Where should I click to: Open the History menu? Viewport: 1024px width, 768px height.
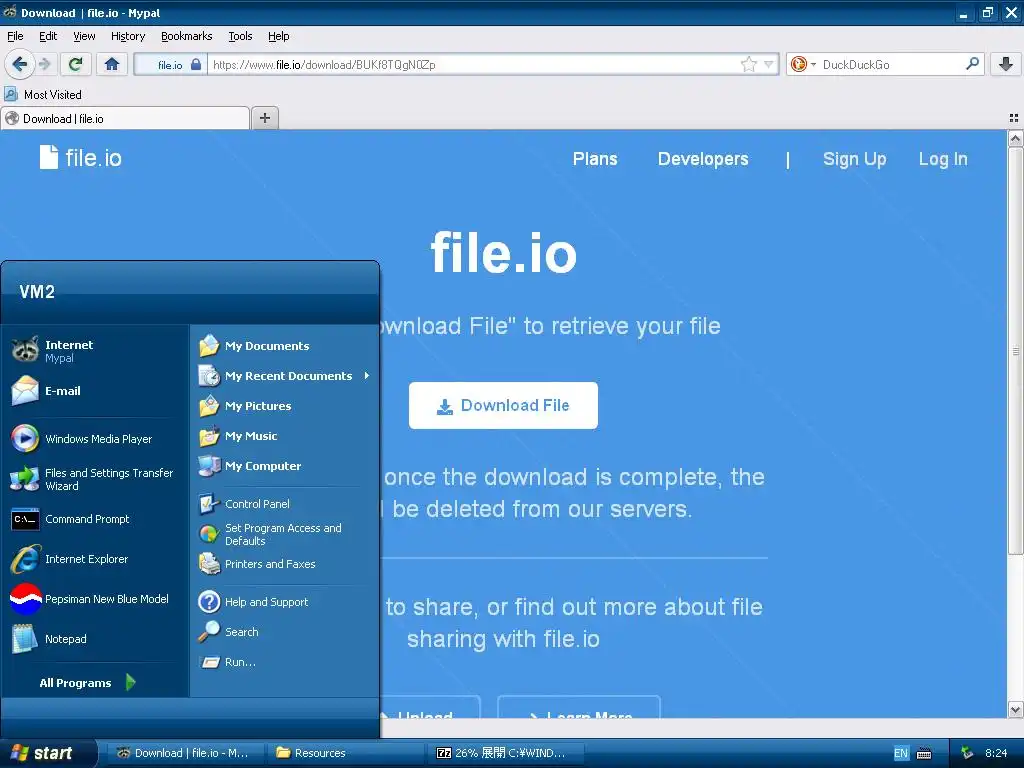click(x=128, y=36)
